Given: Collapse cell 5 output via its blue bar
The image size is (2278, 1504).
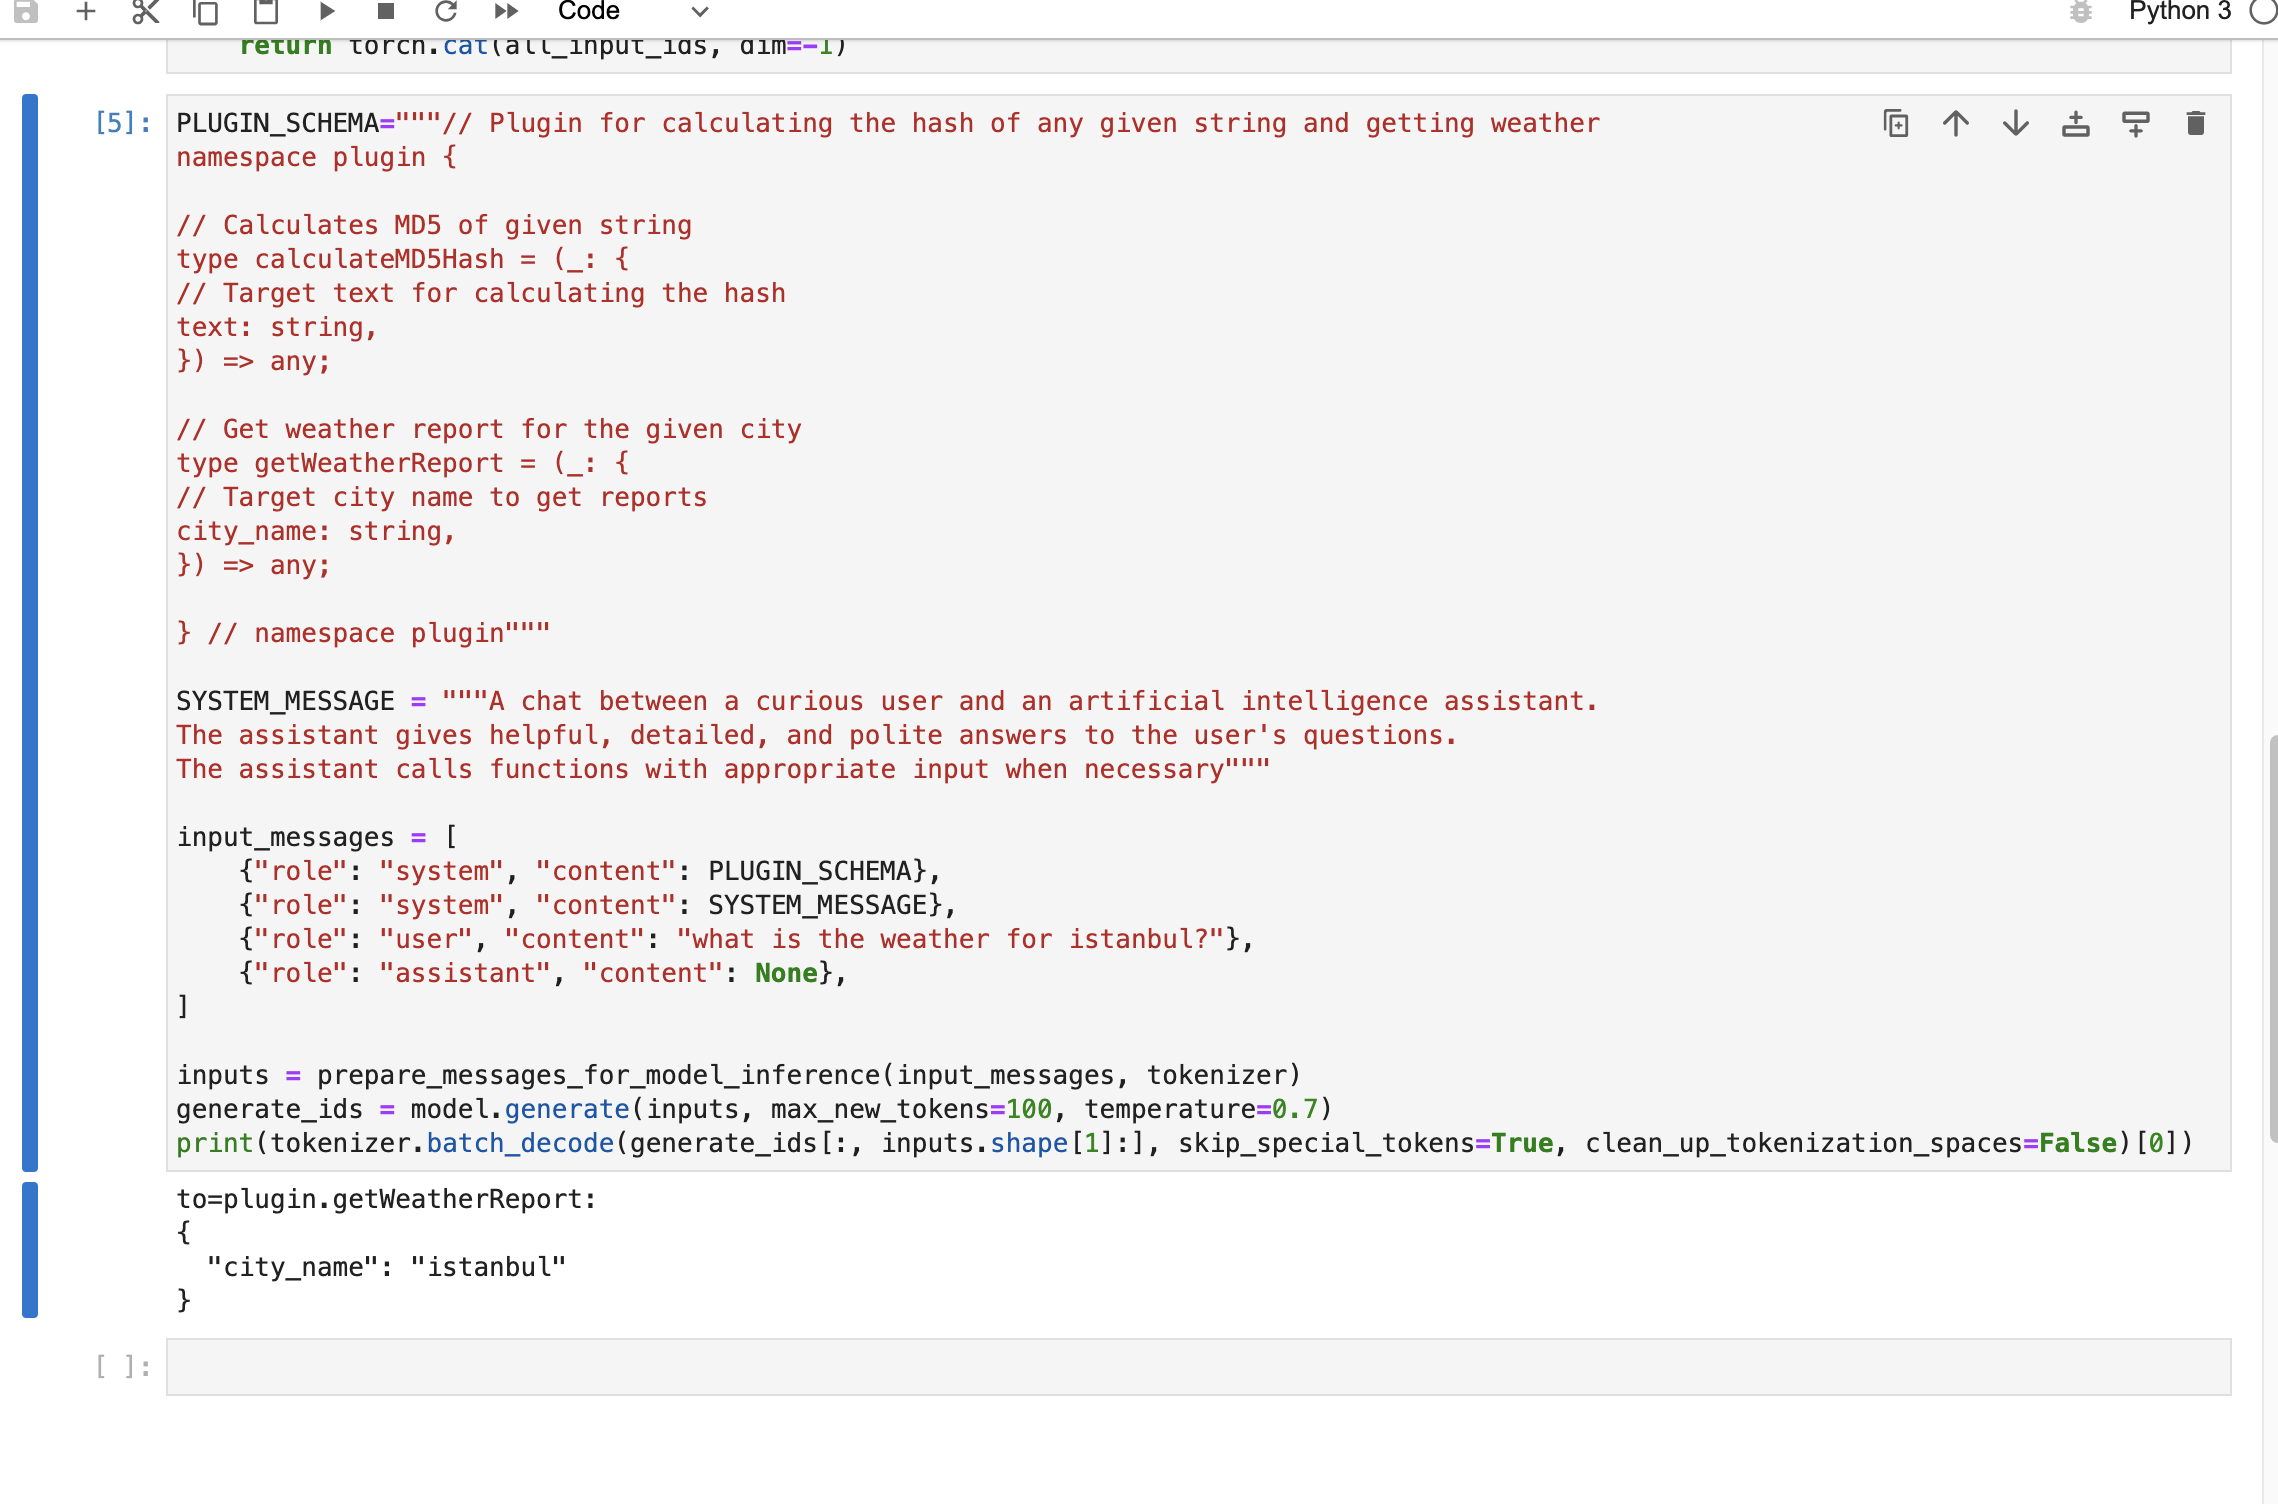Looking at the screenshot, I should point(31,1252).
